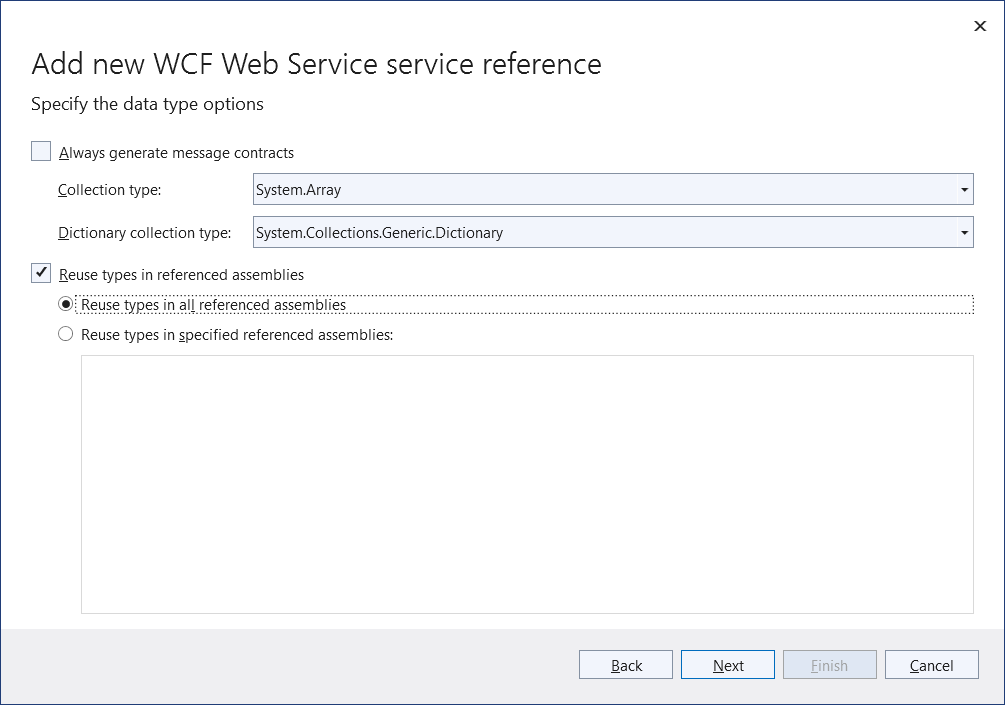Uncheck "Reuse types in referenced assemblies"
This screenshot has height=705, width=1005.
[40, 273]
